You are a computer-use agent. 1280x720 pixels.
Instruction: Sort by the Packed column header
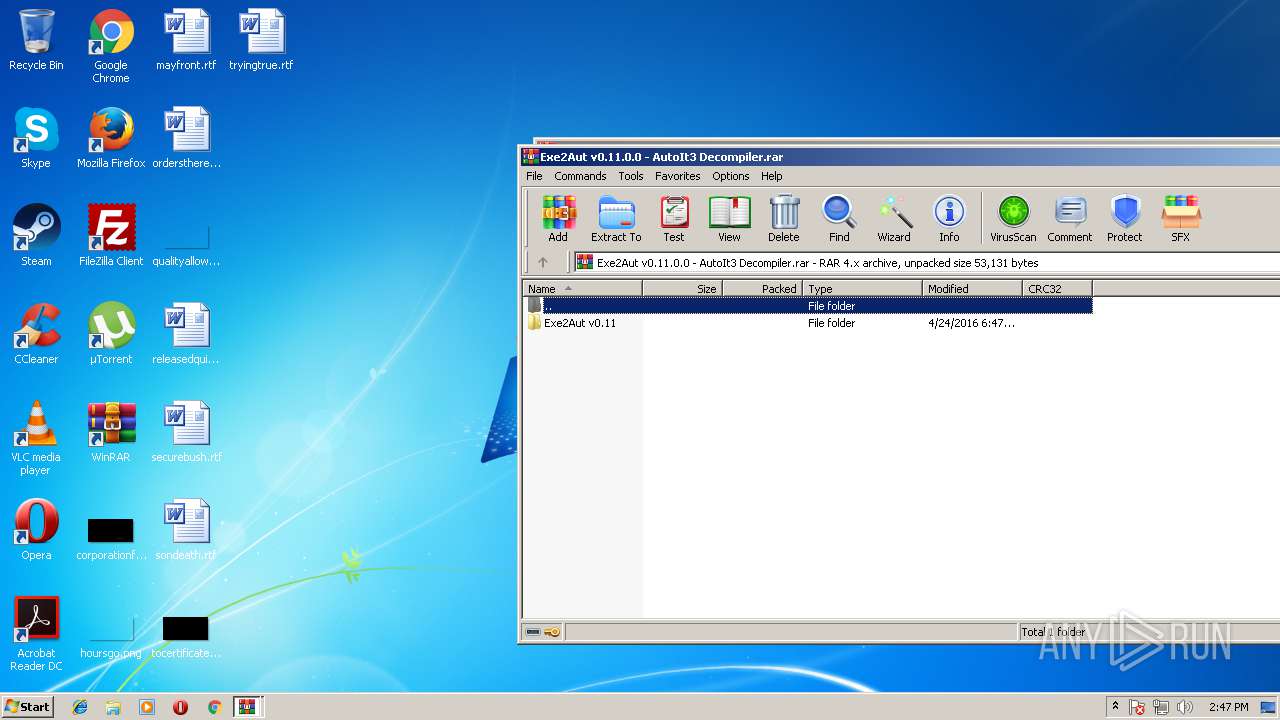tap(762, 289)
